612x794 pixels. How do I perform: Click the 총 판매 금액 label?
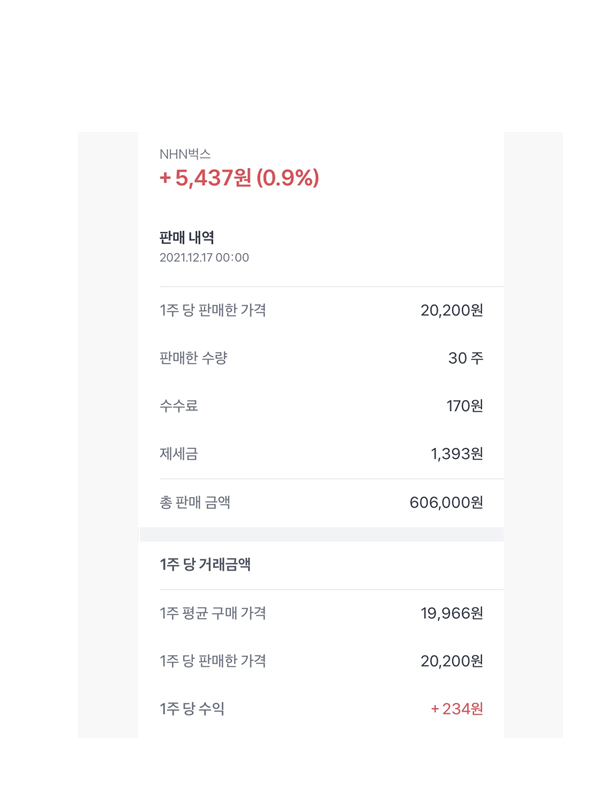(x=195, y=502)
